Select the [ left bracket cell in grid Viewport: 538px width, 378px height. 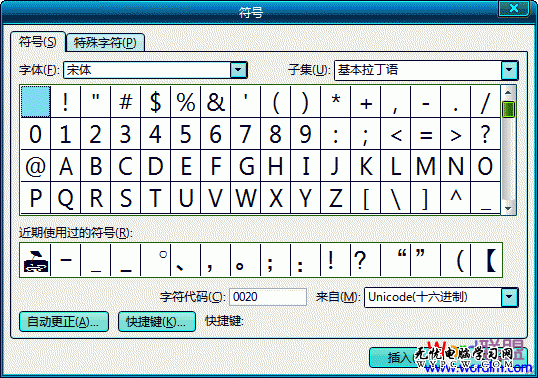pos(365,198)
